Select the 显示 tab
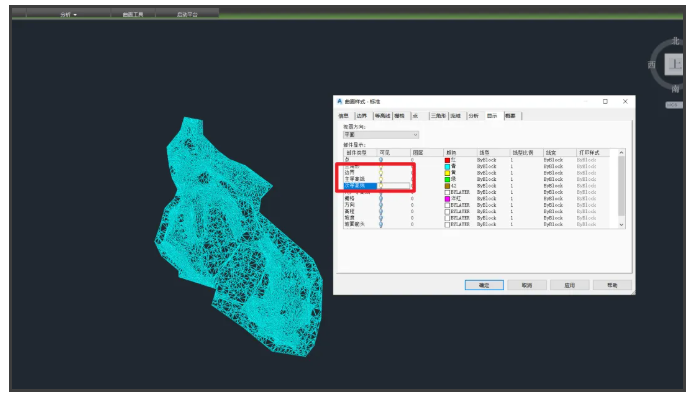Screen dimensions: 693x401 (x=492, y=116)
